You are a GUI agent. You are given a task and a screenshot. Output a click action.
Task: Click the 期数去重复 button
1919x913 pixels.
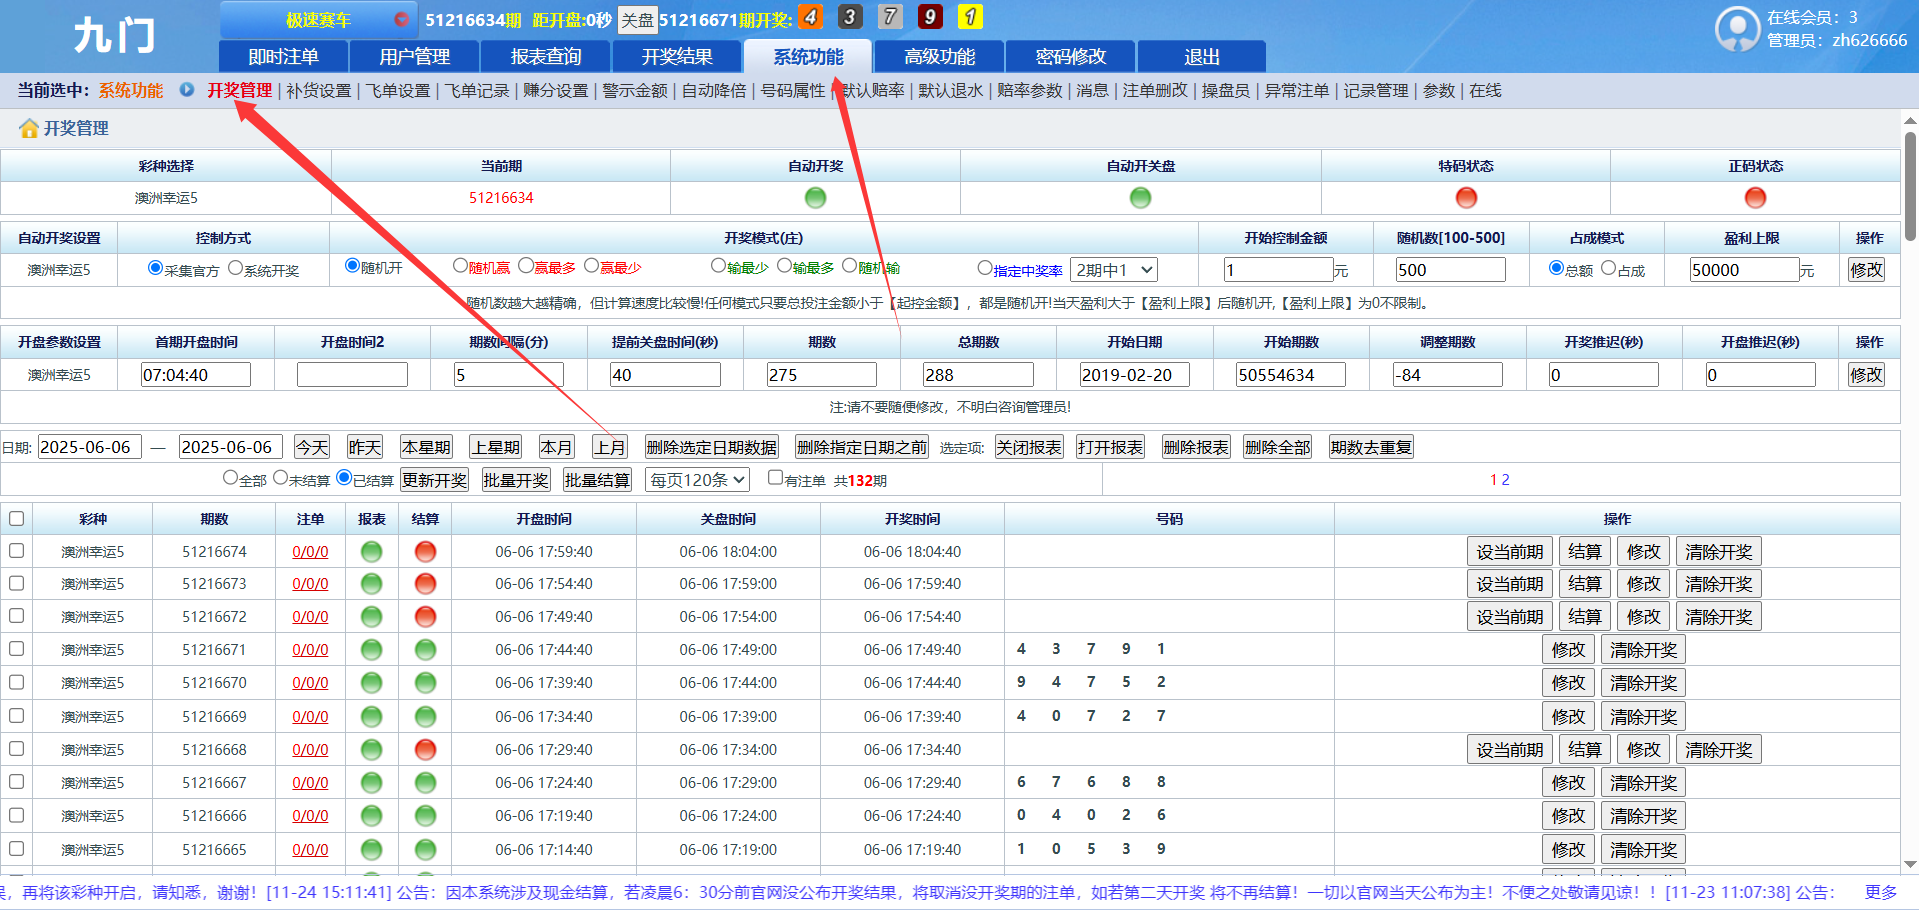[x=1371, y=447]
